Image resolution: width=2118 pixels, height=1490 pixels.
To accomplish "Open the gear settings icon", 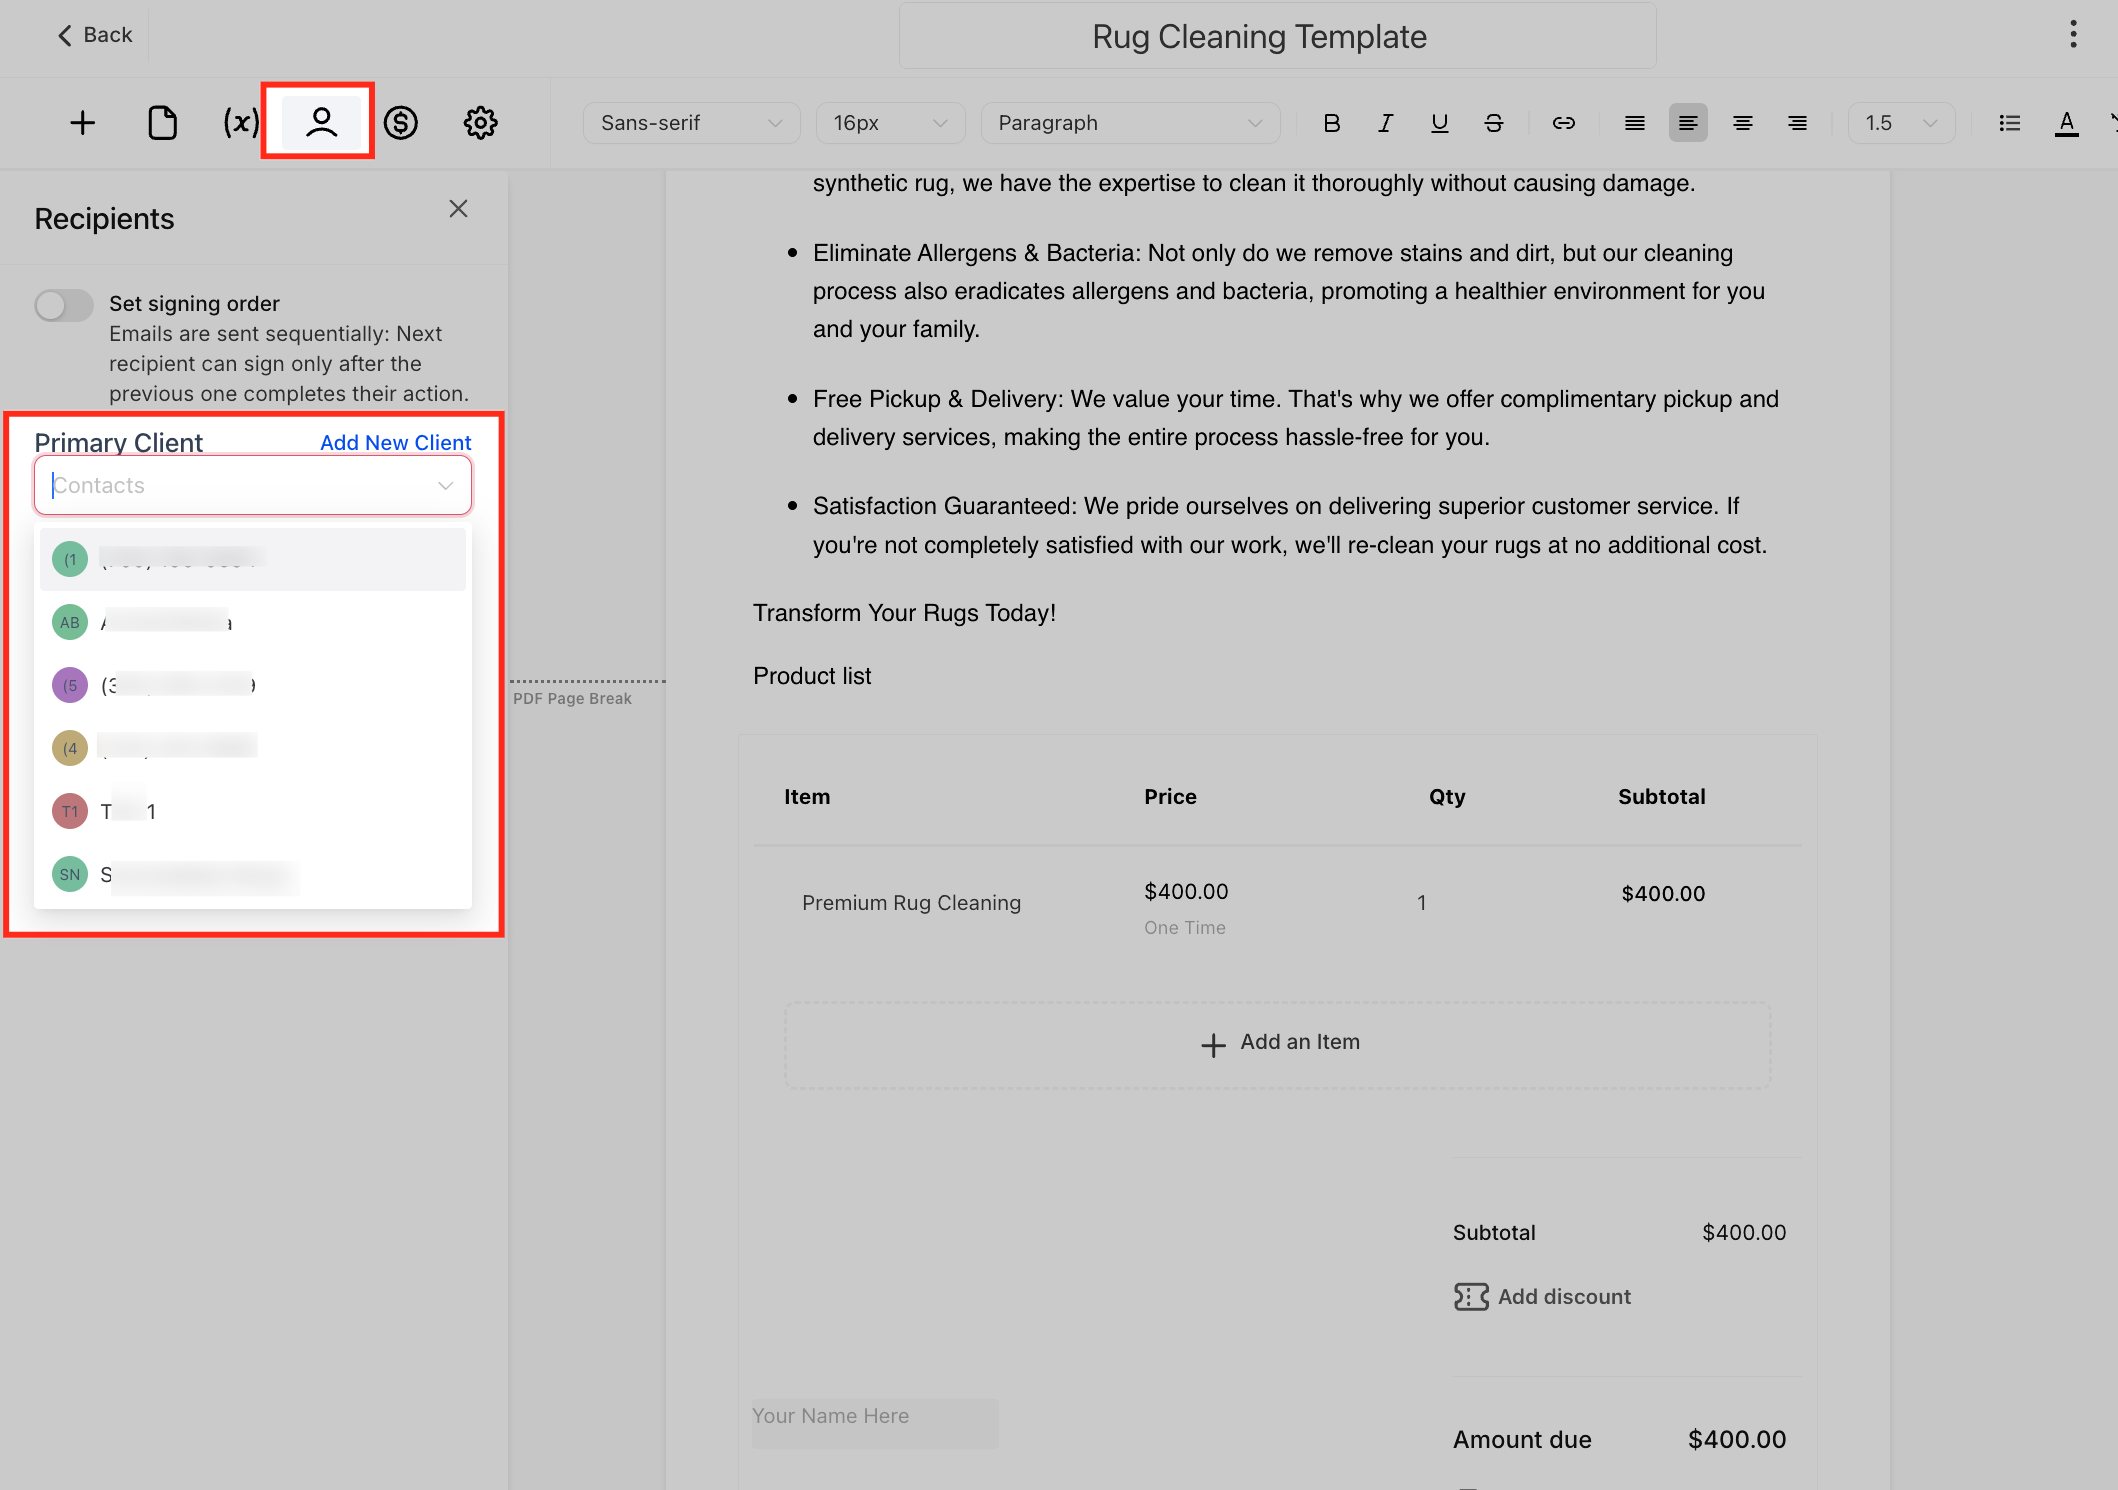I will (x=480, y=123).
